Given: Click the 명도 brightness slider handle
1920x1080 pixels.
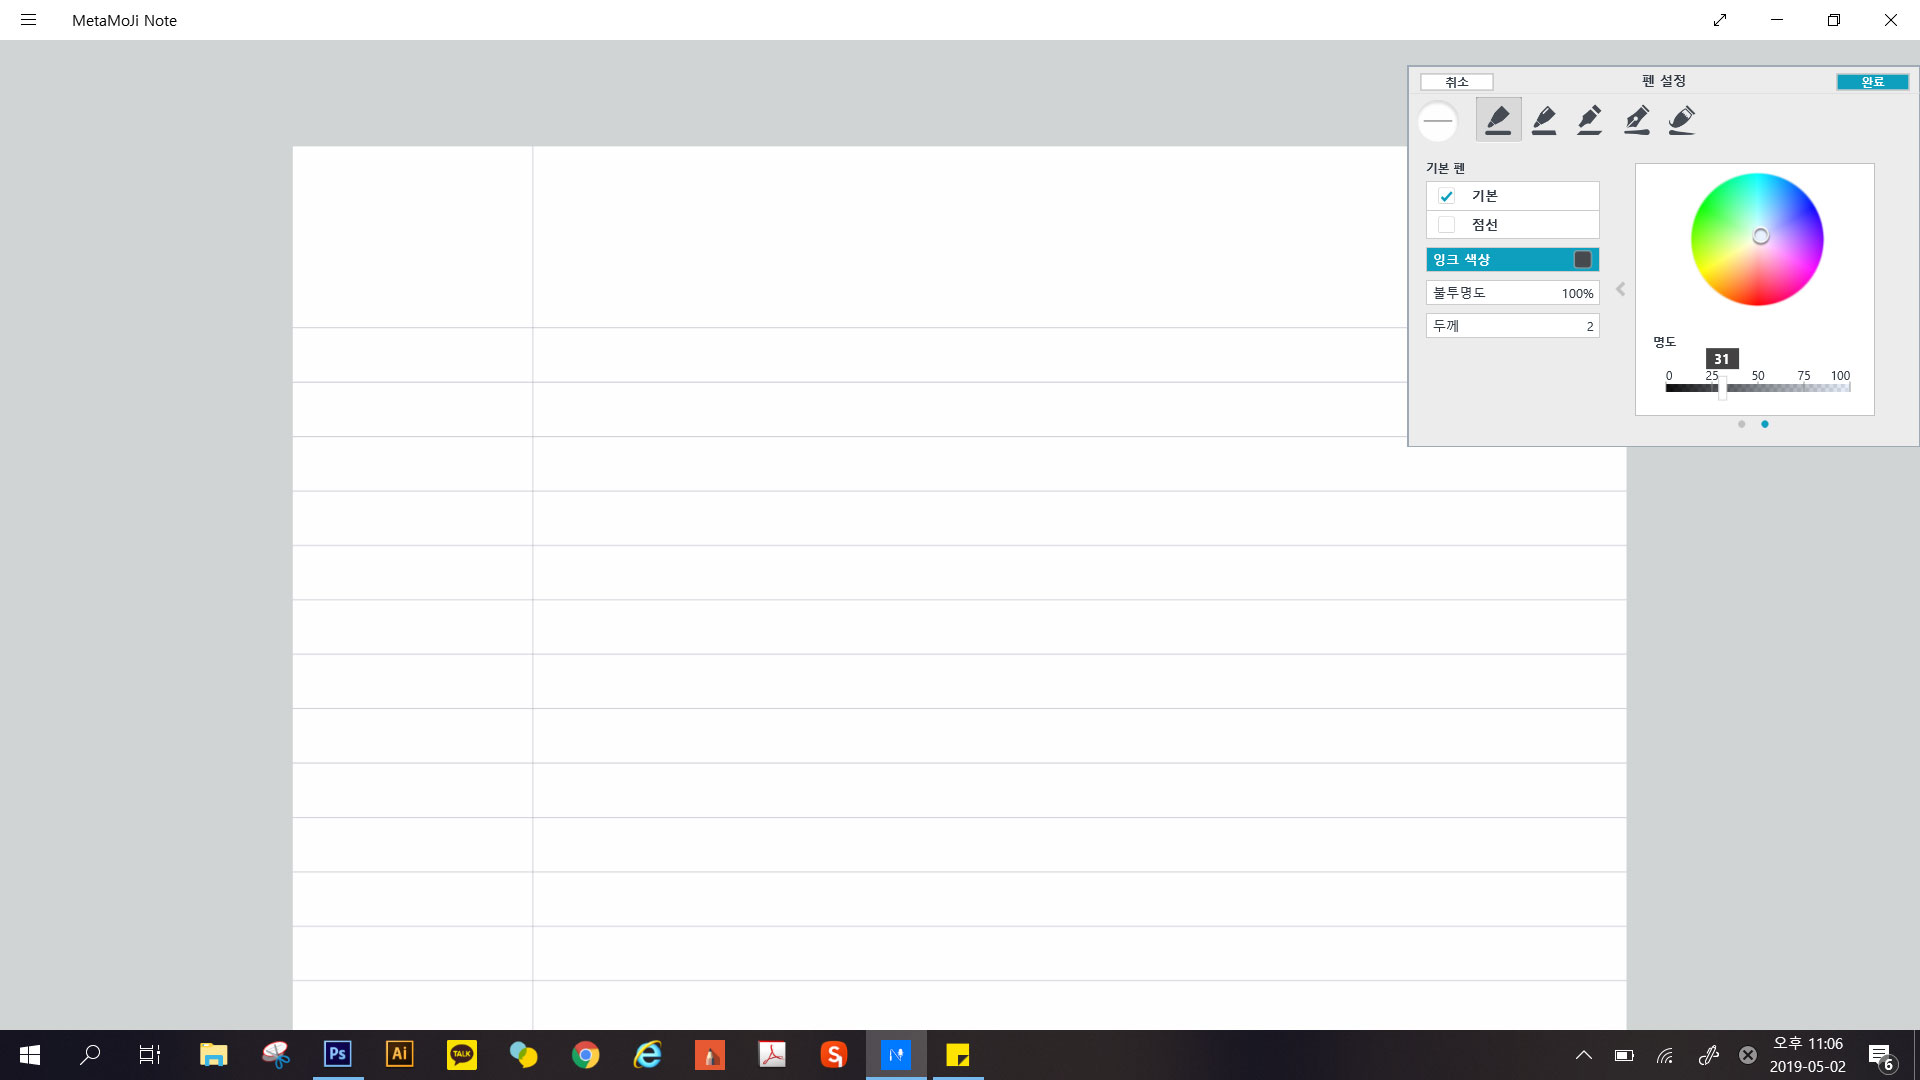Looking at the screenshot, I should point(1722,389).
